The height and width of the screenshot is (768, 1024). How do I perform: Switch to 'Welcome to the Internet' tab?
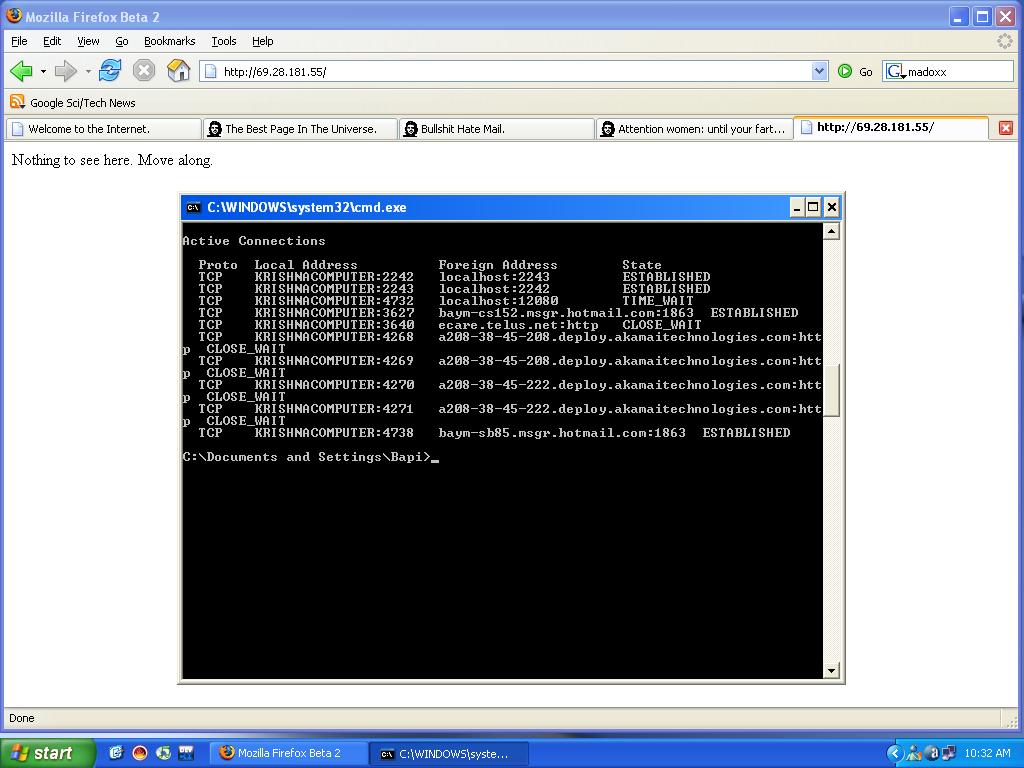point(102,129)
